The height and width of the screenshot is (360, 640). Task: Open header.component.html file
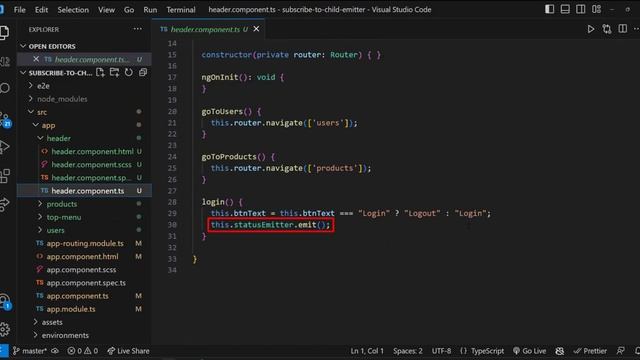[92, 151]
